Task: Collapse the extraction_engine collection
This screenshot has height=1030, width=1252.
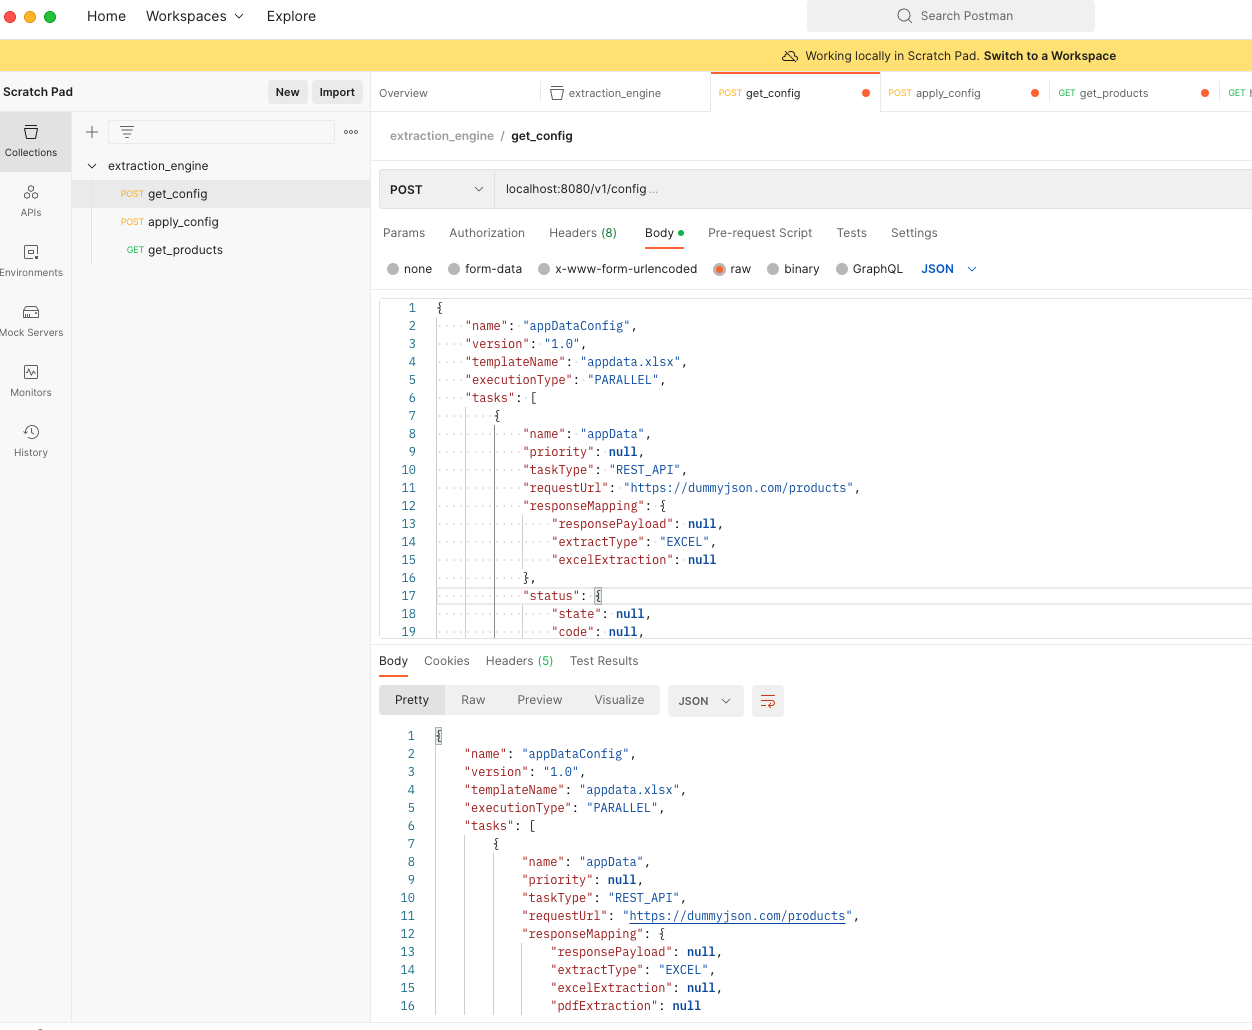Action: tap(92, 166)
